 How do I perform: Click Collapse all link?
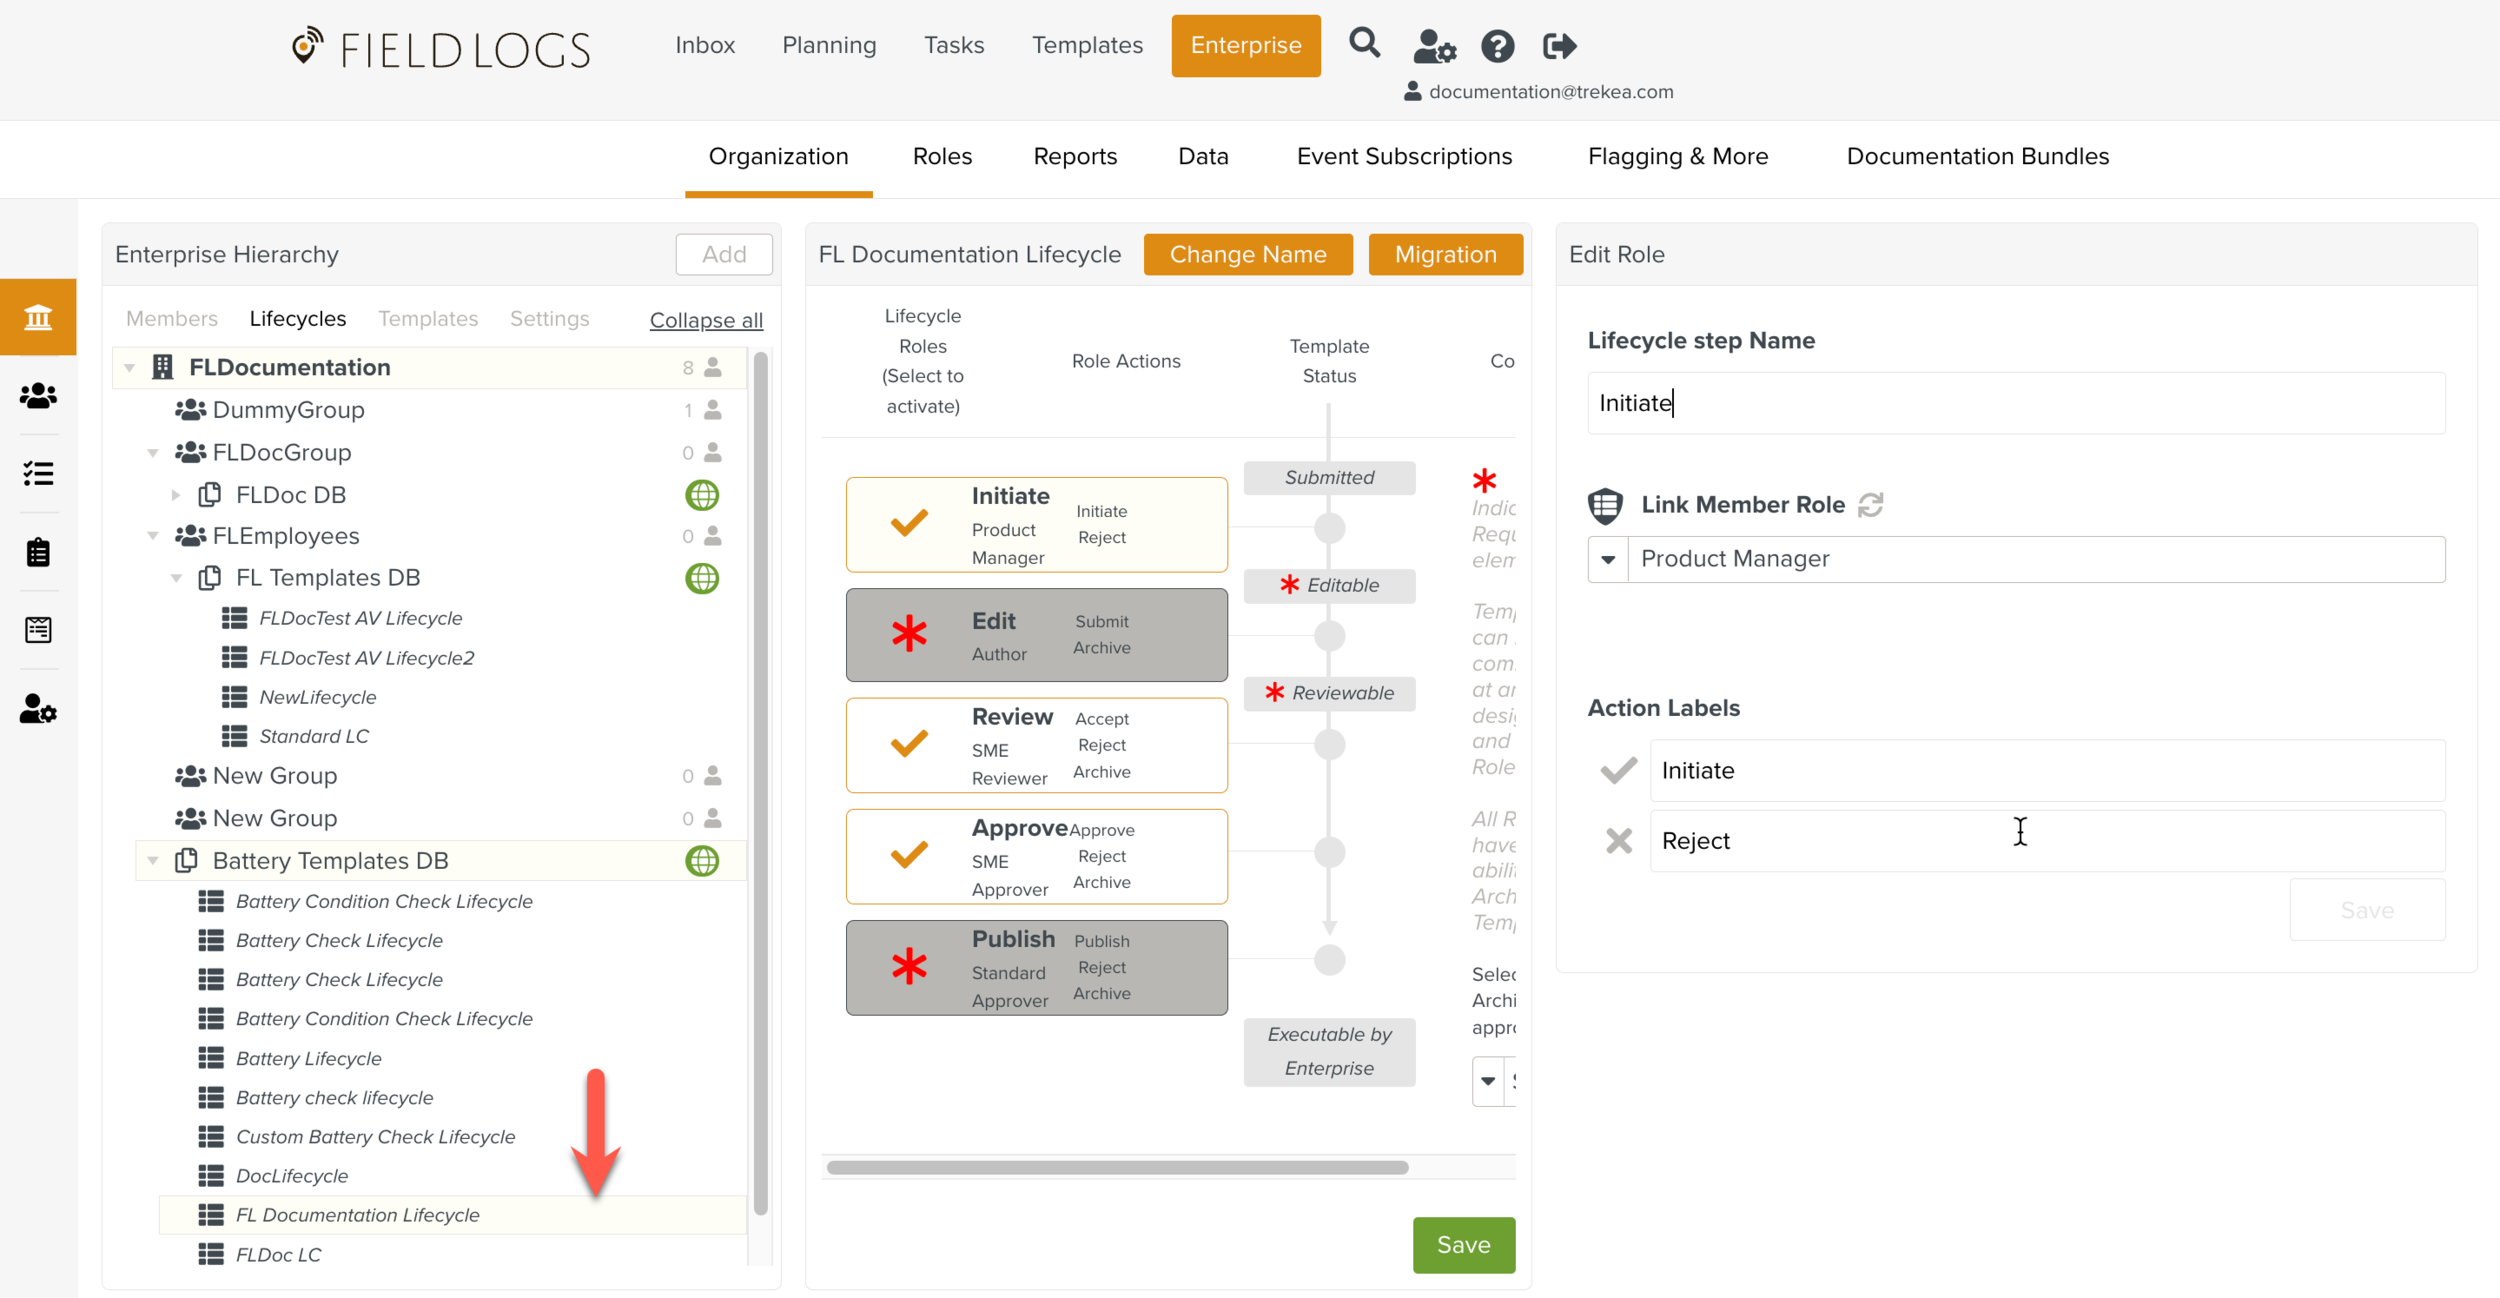[706, 320]
